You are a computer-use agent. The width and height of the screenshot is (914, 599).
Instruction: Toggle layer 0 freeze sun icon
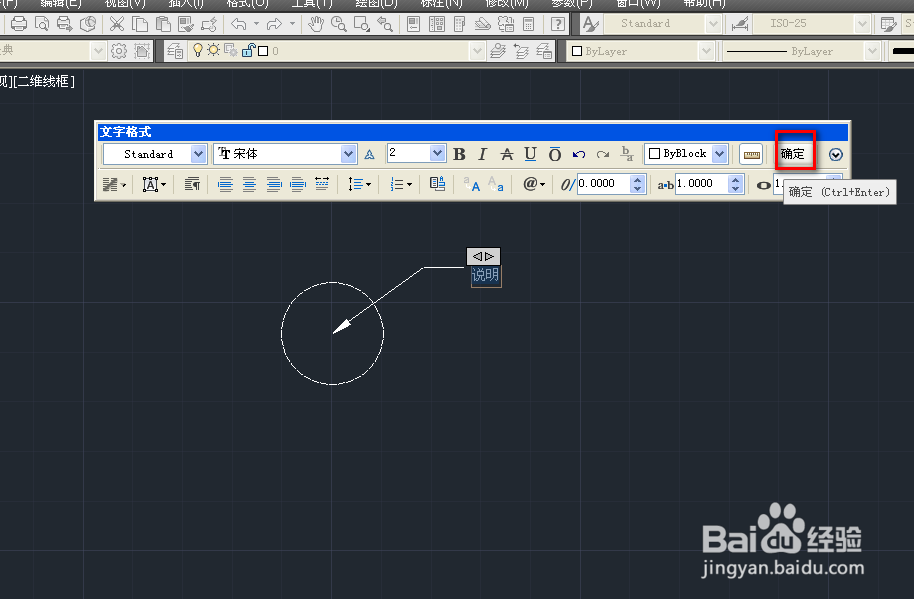point(213,50)
